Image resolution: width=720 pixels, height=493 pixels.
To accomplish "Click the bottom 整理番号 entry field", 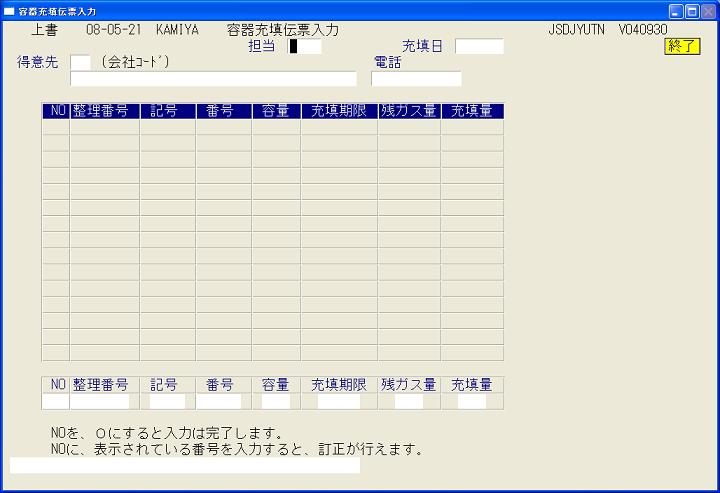I will 100,402.
